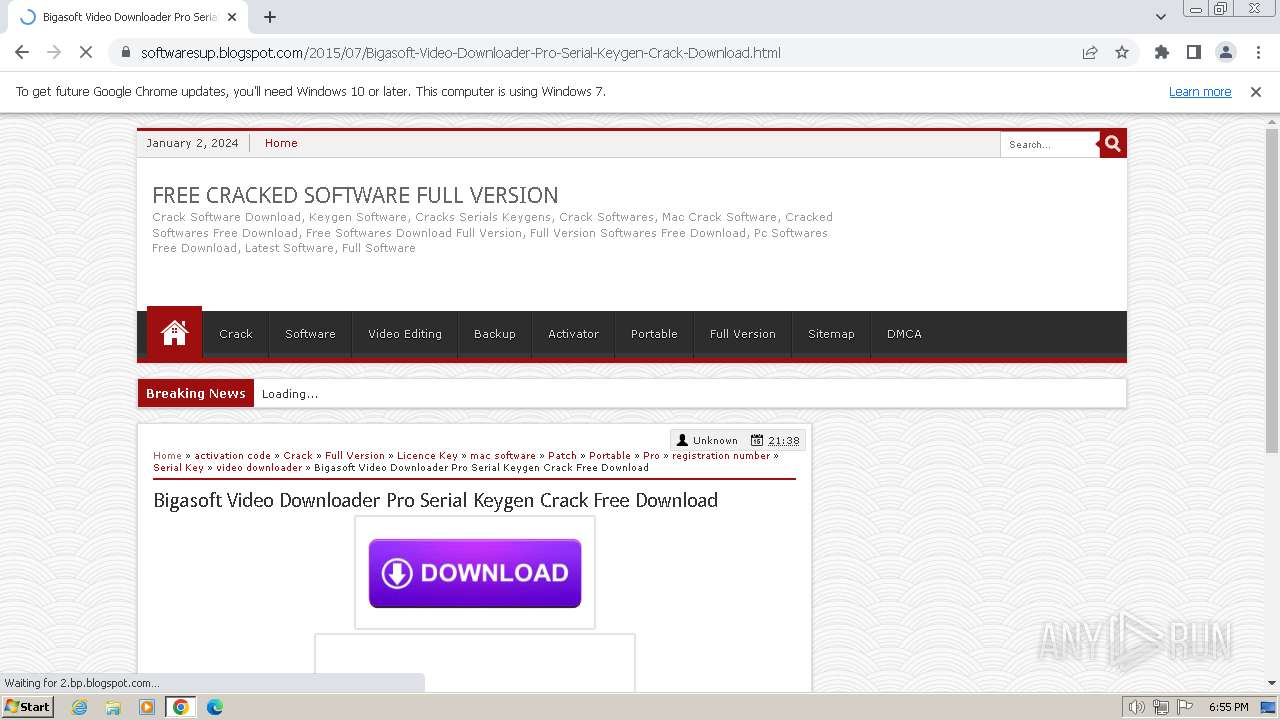Open the Video Editing menu item
The image size is (1280, 720).
coord(405,334)
